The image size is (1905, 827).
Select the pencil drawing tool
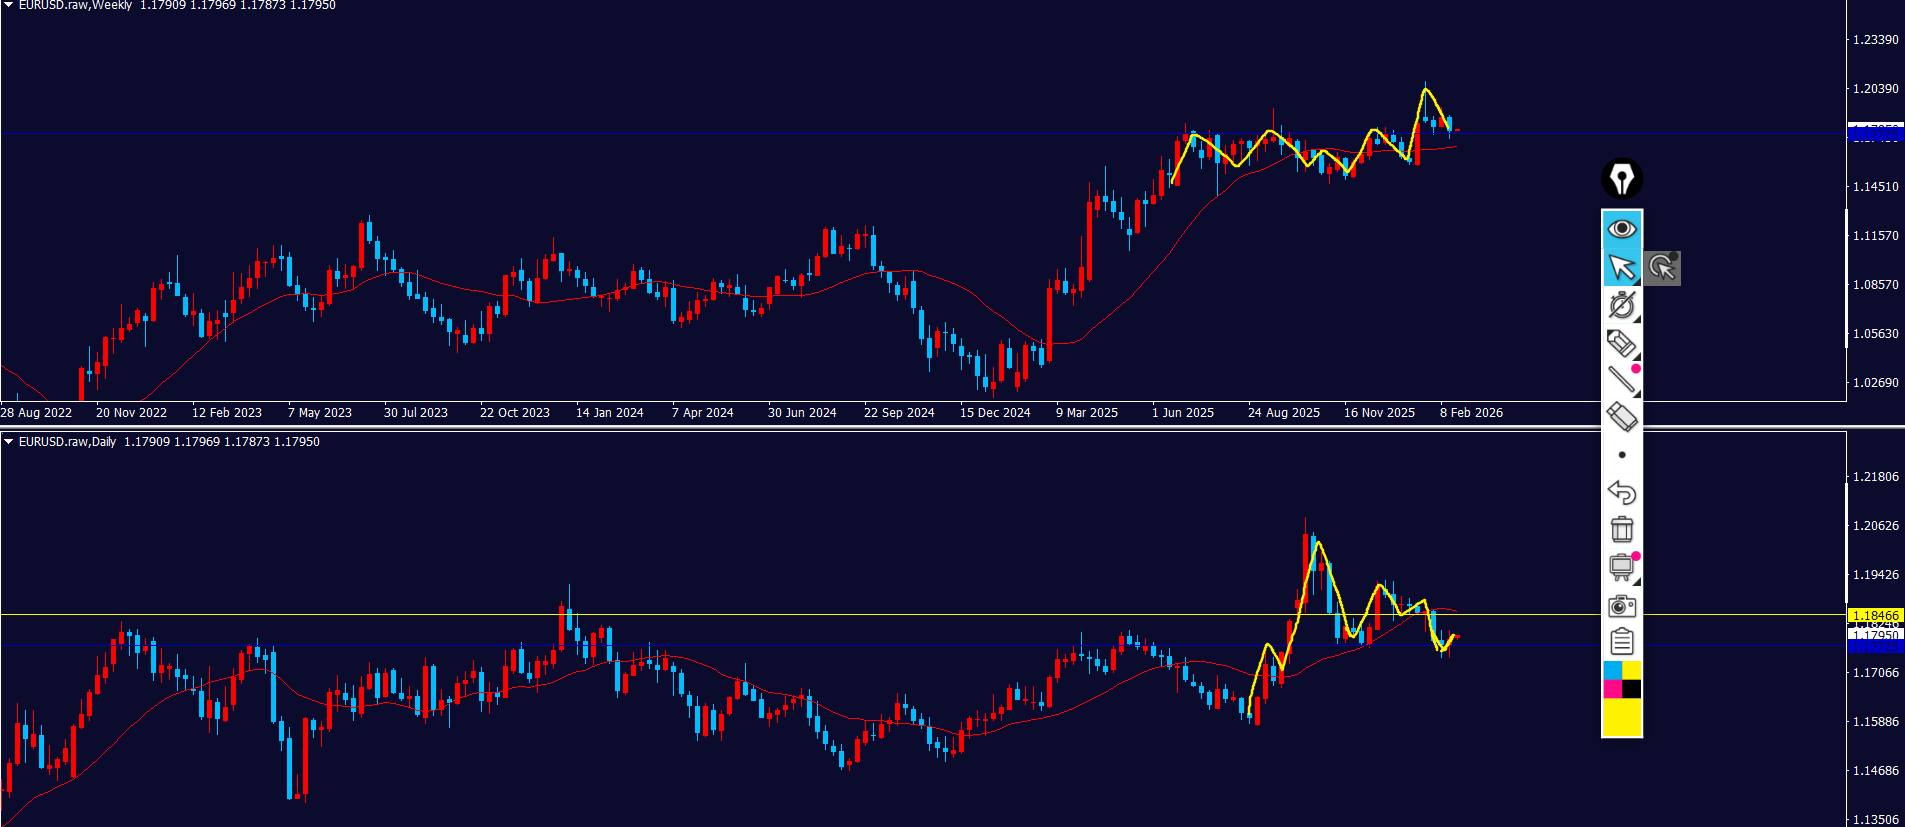(1621, 343)
